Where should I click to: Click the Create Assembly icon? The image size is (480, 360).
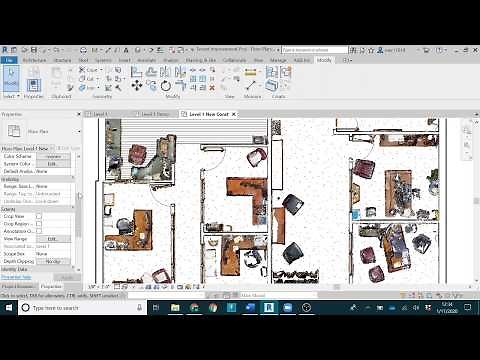[x=272, y=72]
